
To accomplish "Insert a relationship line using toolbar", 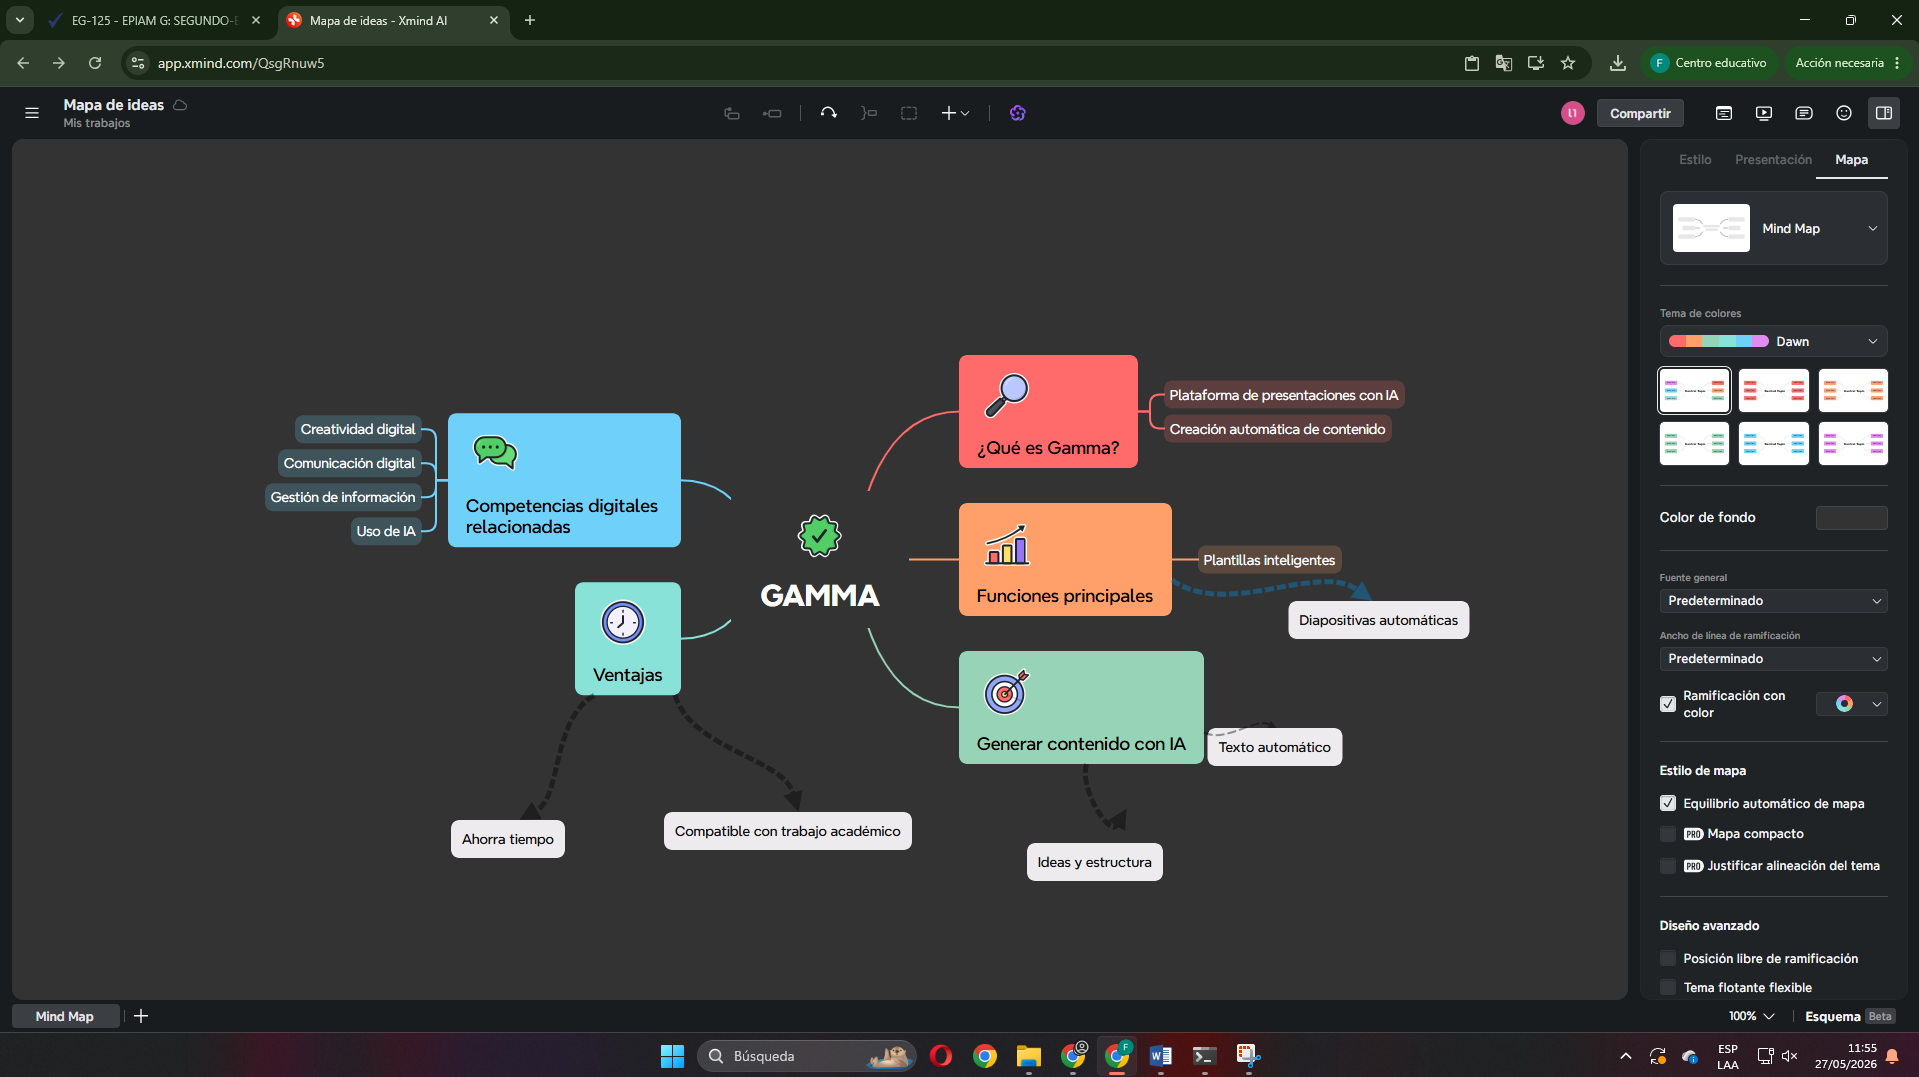I will pos(828,113).
